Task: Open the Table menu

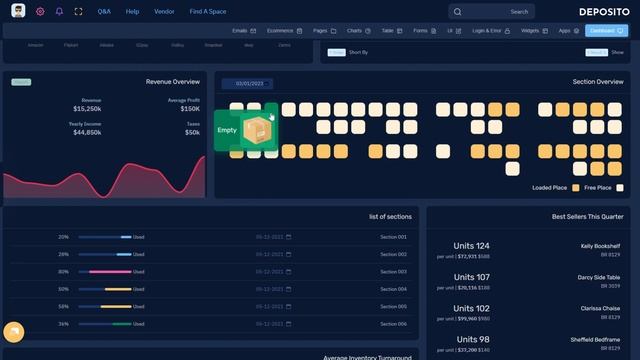Action: [391, 31]
